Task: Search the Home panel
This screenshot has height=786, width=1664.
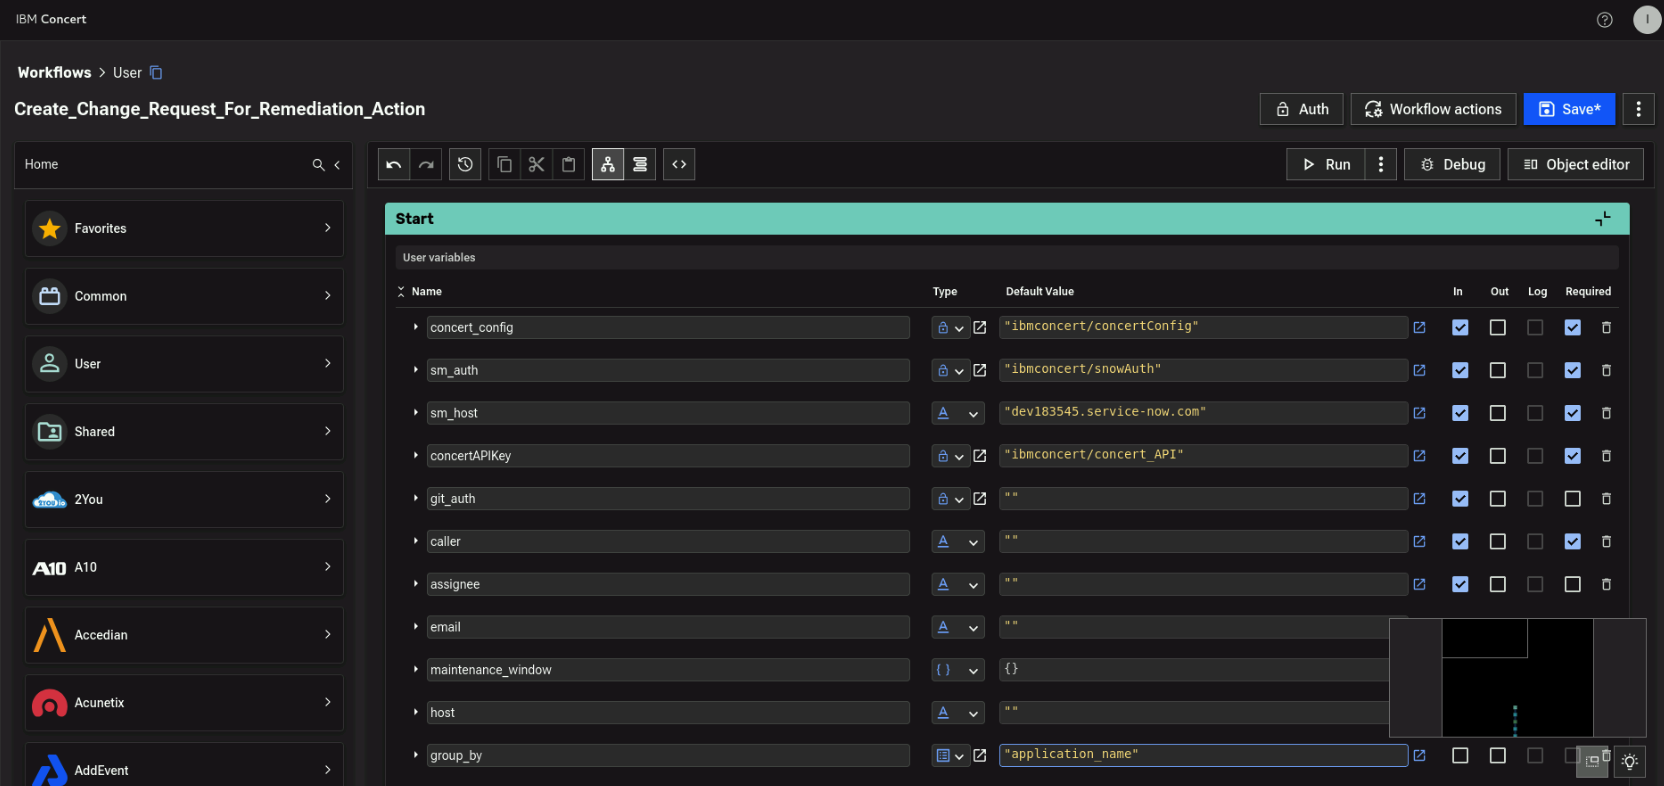Action: 318,165
